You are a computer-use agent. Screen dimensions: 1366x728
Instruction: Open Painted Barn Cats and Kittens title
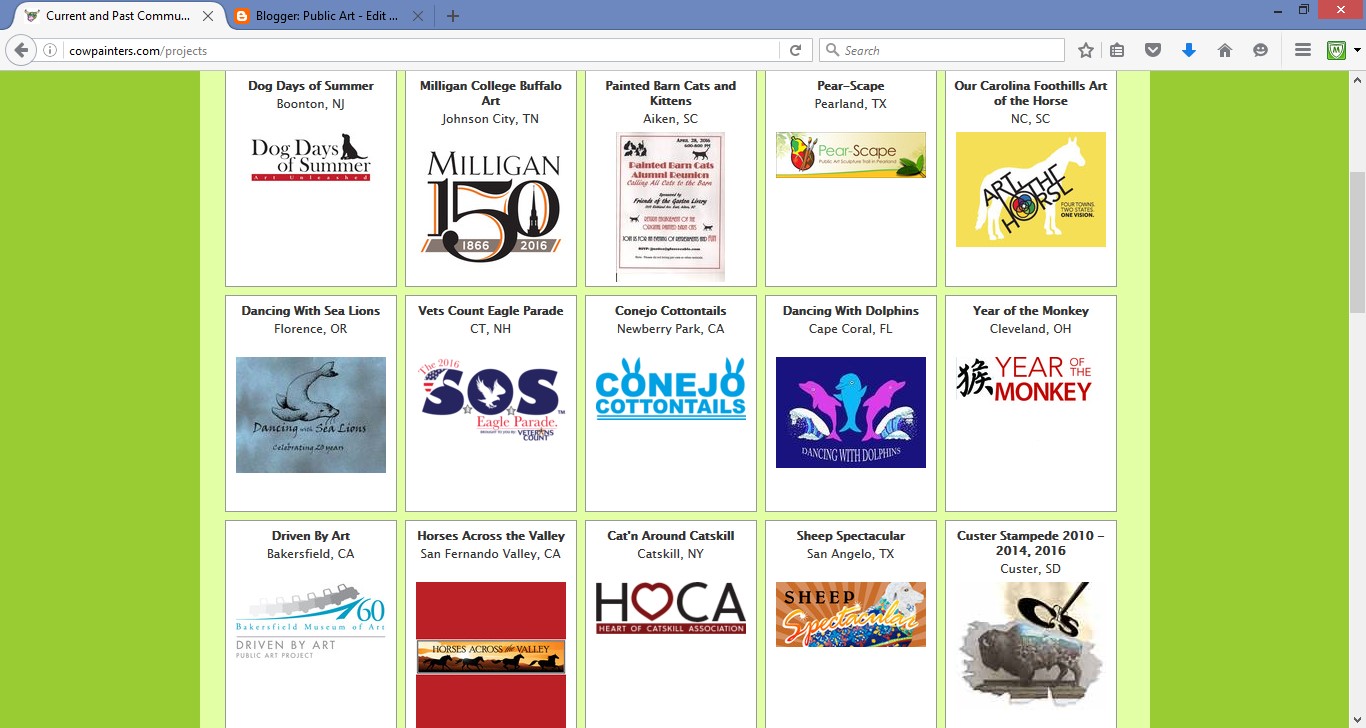click(x=671, y=93)
